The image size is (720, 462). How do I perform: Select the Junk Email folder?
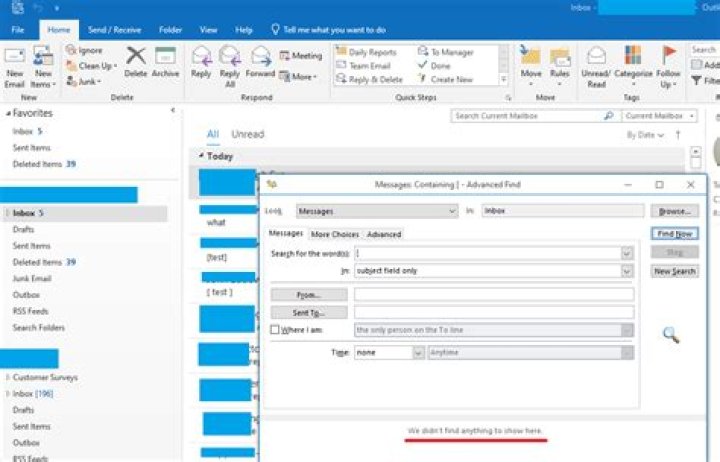coord(32,278)
